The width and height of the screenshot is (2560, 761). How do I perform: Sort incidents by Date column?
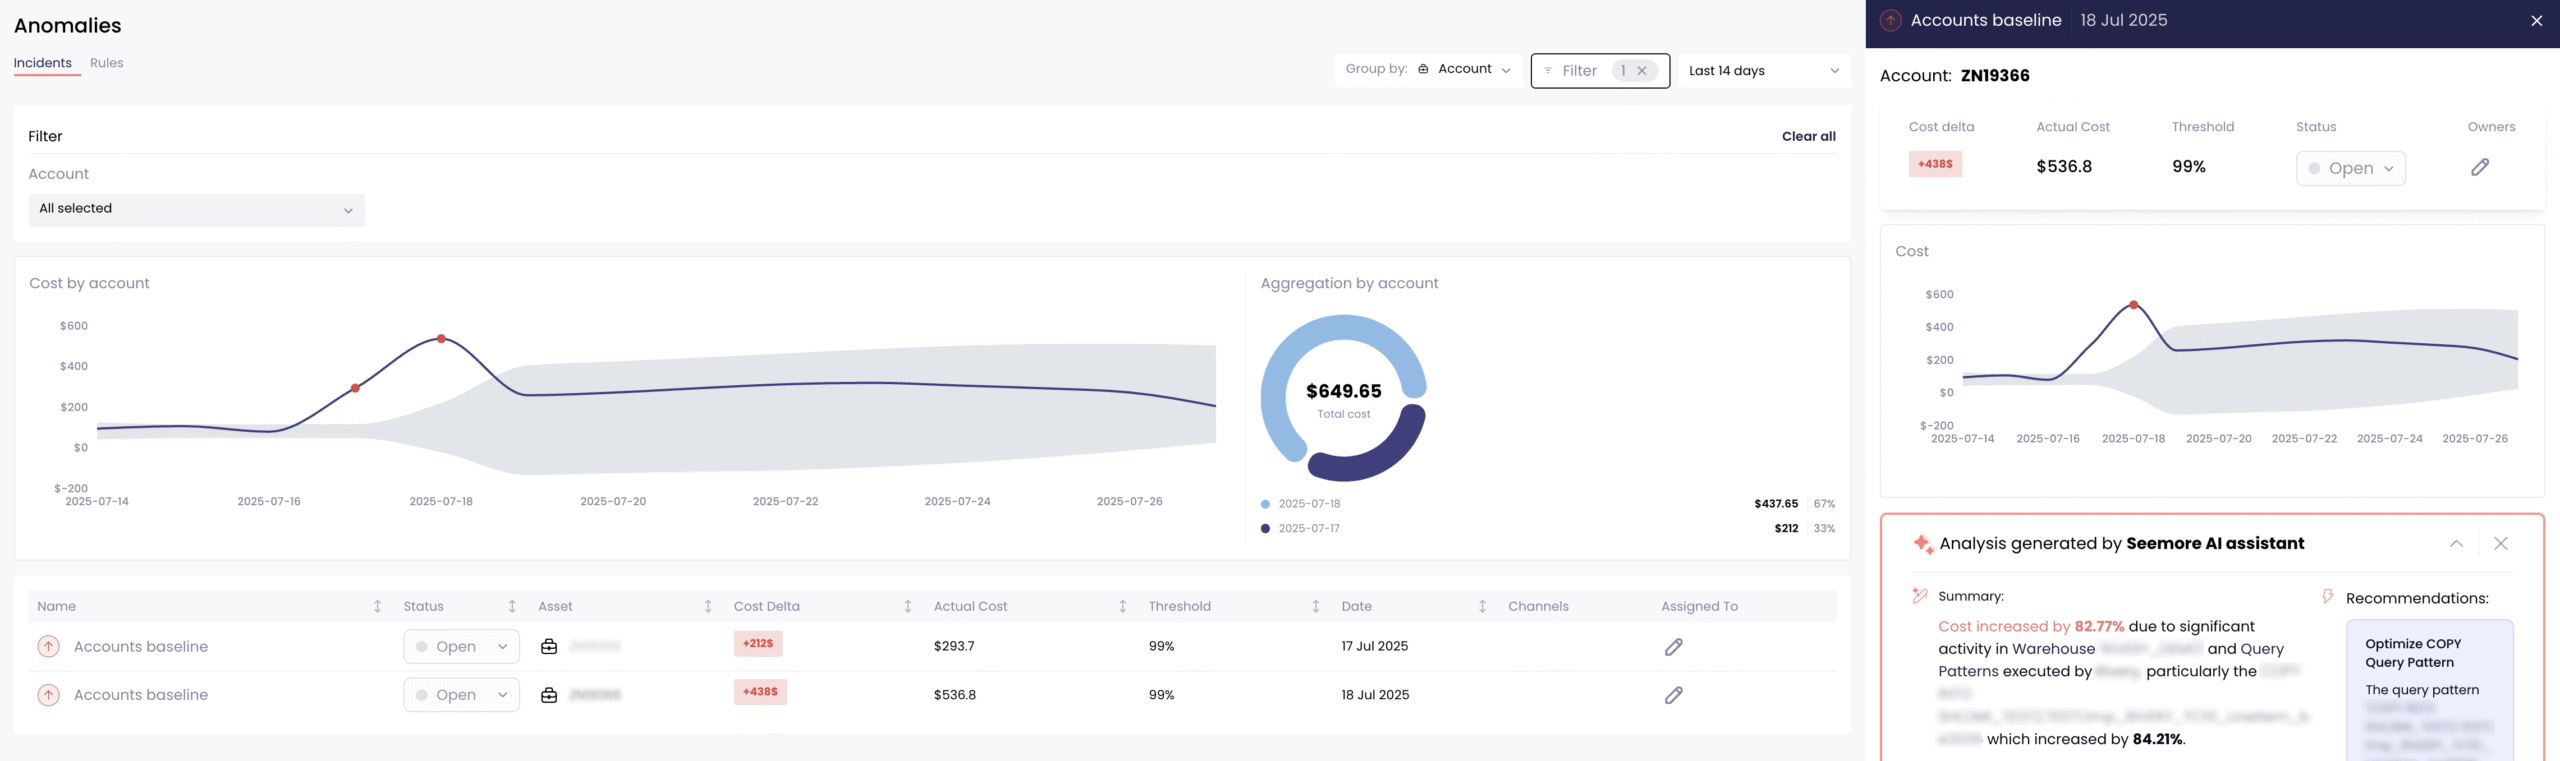(x=1482, y=606)
